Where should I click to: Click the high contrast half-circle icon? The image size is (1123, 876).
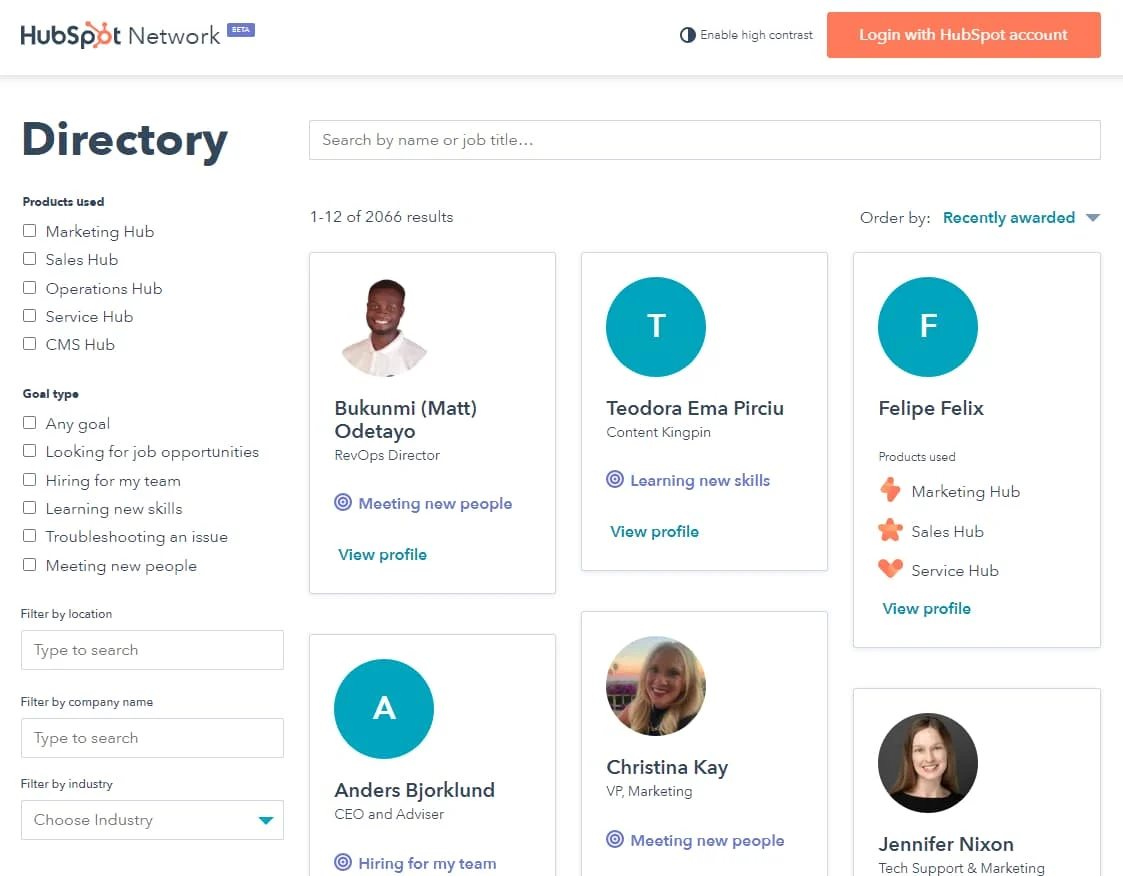pyautogui.click(x=688, y=35)
